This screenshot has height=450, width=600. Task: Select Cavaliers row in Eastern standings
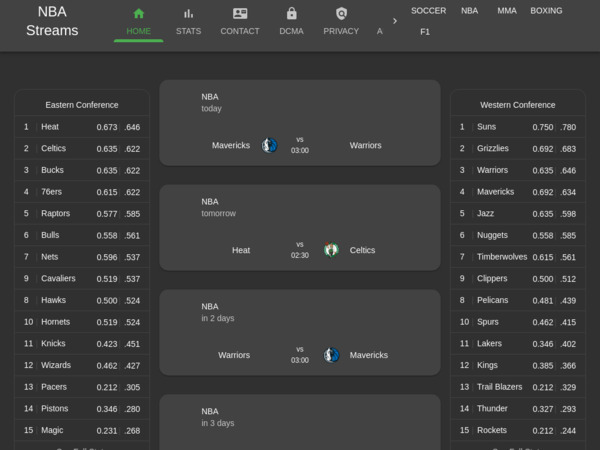[x=82, y=279]
